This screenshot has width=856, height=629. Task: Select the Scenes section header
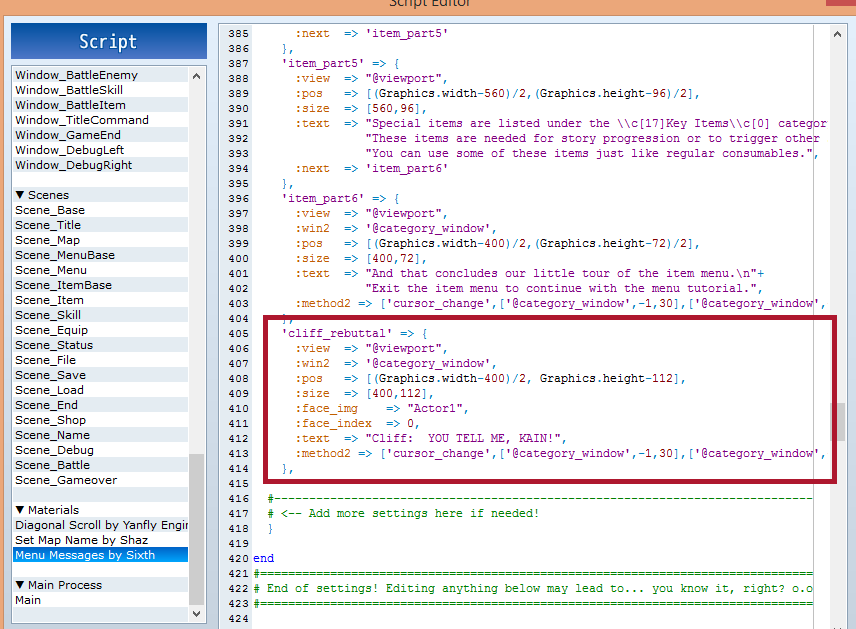[x=100, y=195]
